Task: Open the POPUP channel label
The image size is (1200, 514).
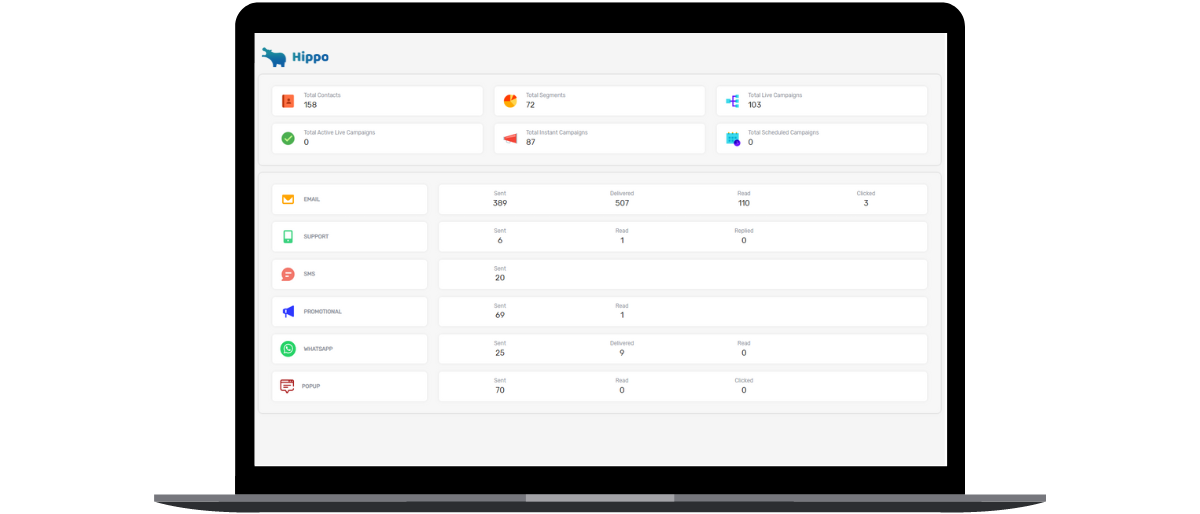Action: [x=311, y=386]
